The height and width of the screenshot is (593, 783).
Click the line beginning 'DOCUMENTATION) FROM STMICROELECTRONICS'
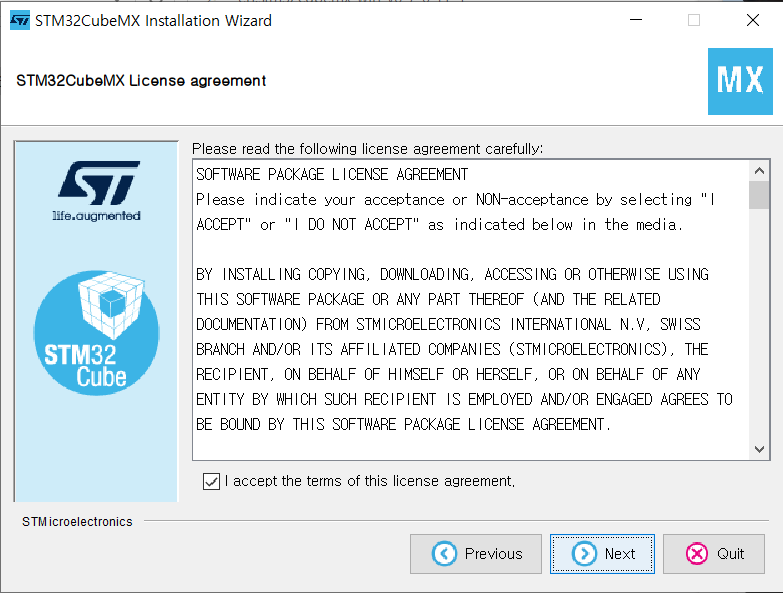[448, 324]
